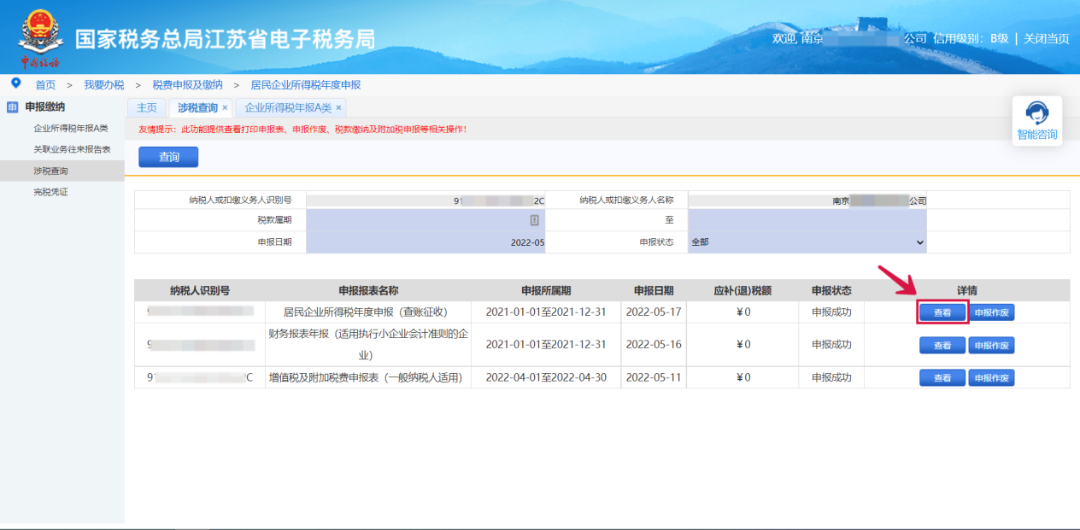The width and height of the screenshot is (1080, 530).
Task: Close the 涉税查询 tab
Action: click(225, 108)
